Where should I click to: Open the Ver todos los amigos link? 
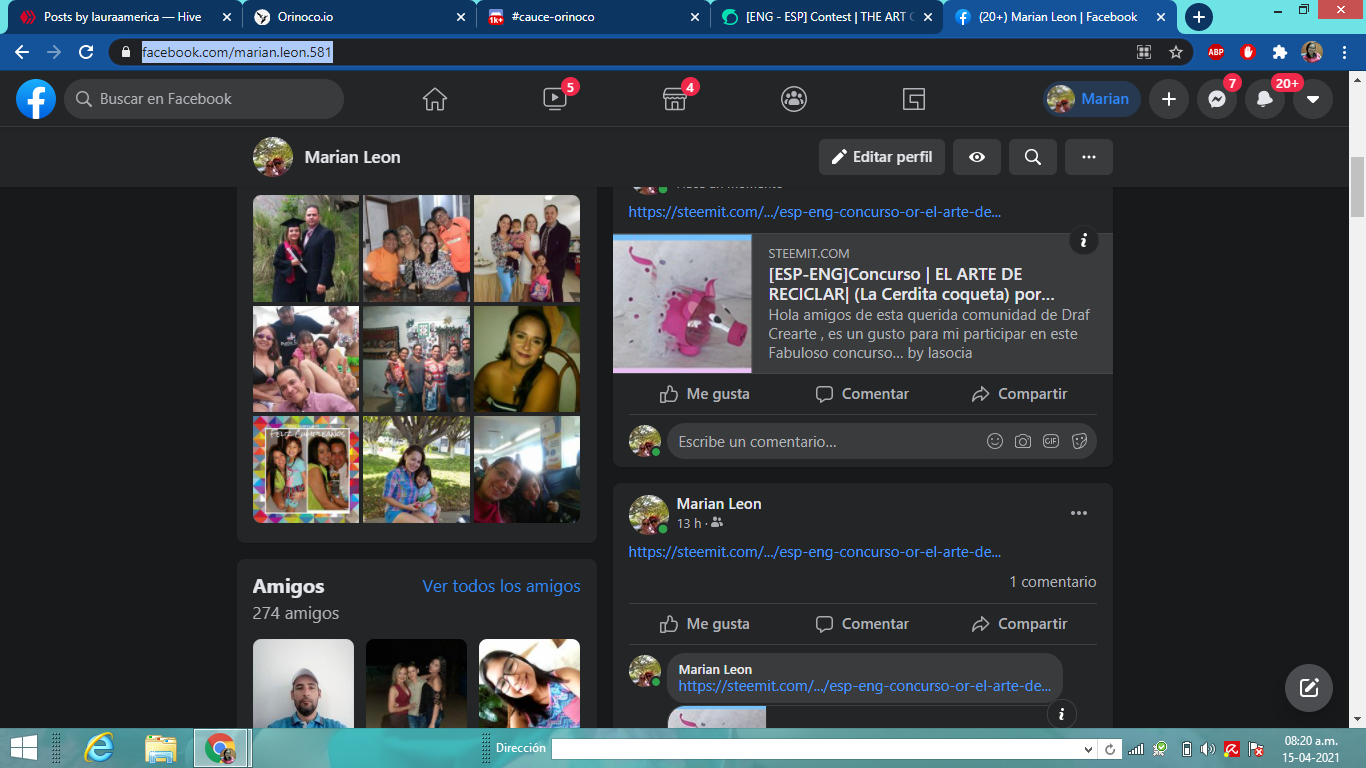[501, 586]
